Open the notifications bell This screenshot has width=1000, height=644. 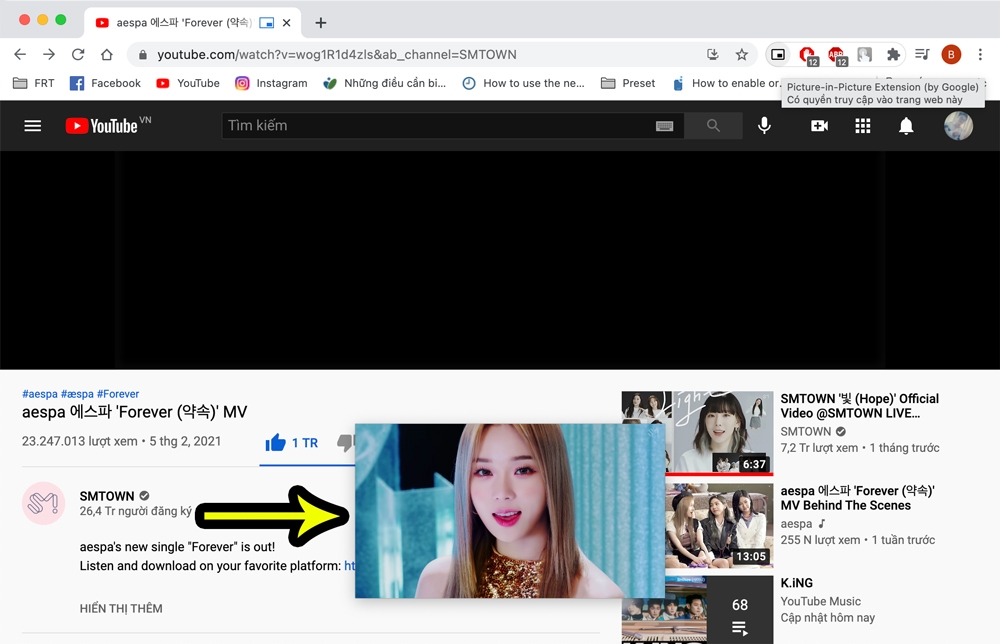click(x=906, y=125)
